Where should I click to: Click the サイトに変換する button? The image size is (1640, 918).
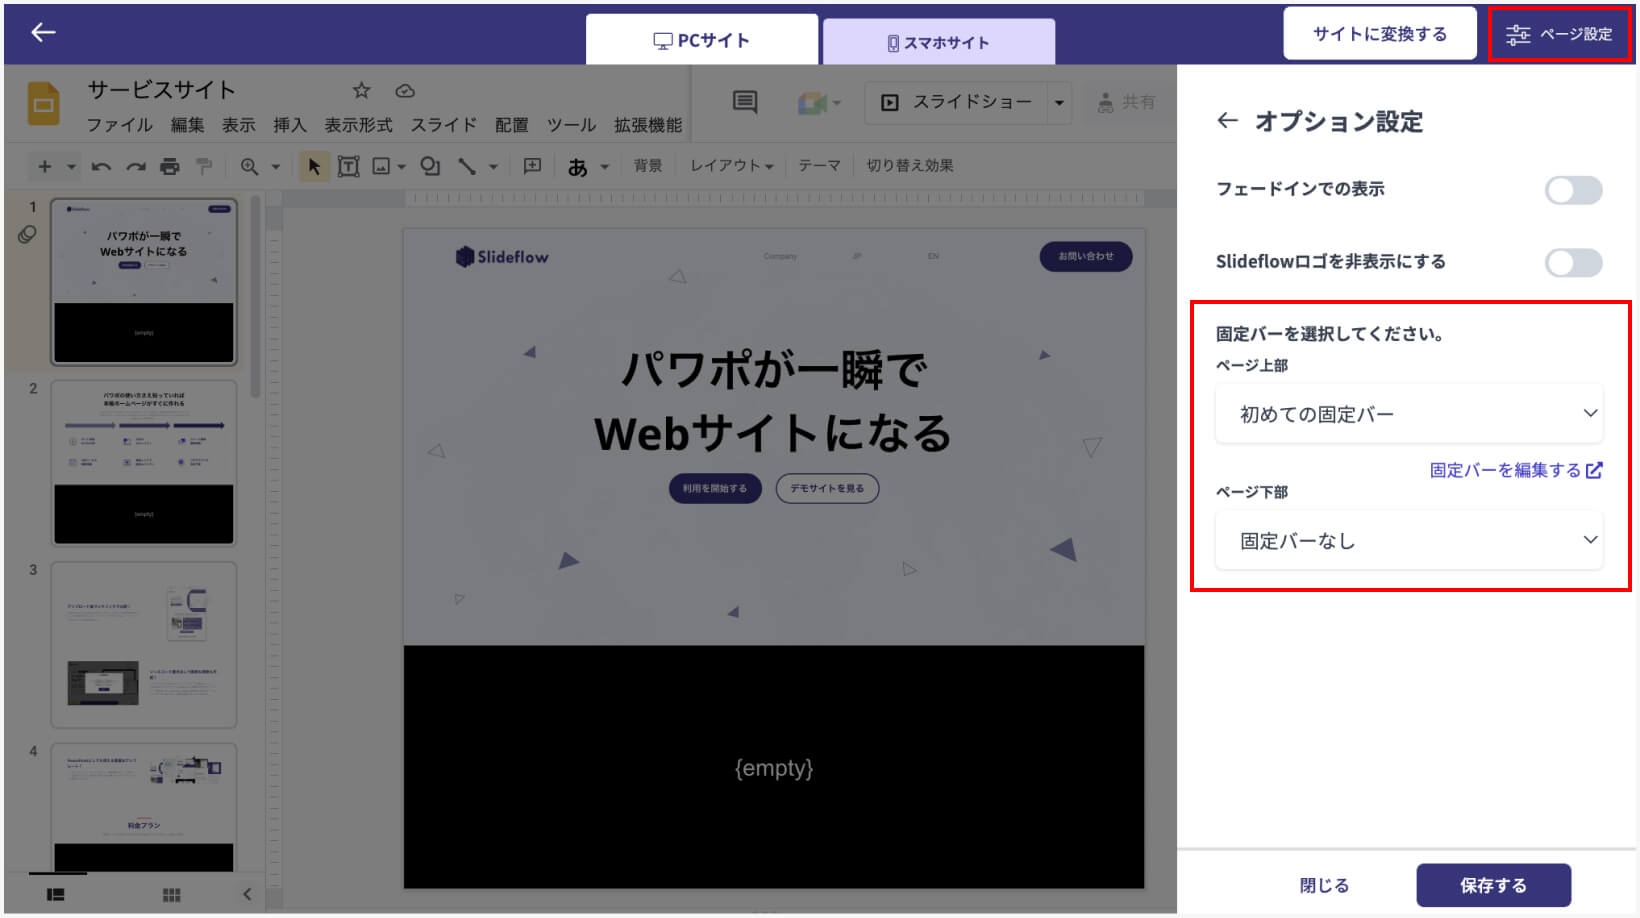1379,34
